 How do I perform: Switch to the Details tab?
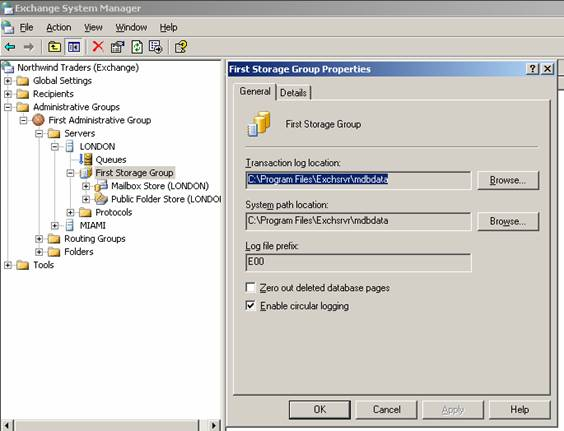pyautogui.click(x=293, y=92)
